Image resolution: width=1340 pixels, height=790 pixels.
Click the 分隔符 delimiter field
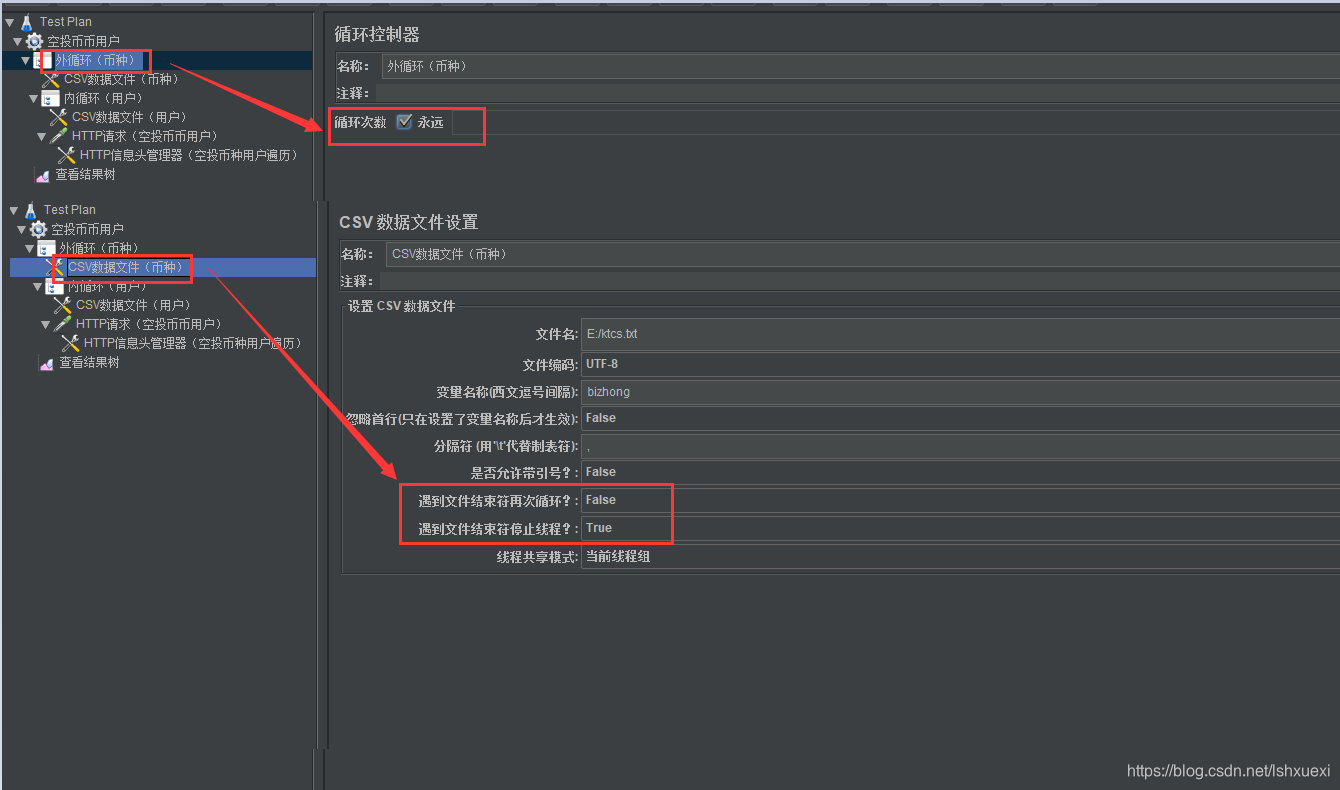tap(960, 446)
